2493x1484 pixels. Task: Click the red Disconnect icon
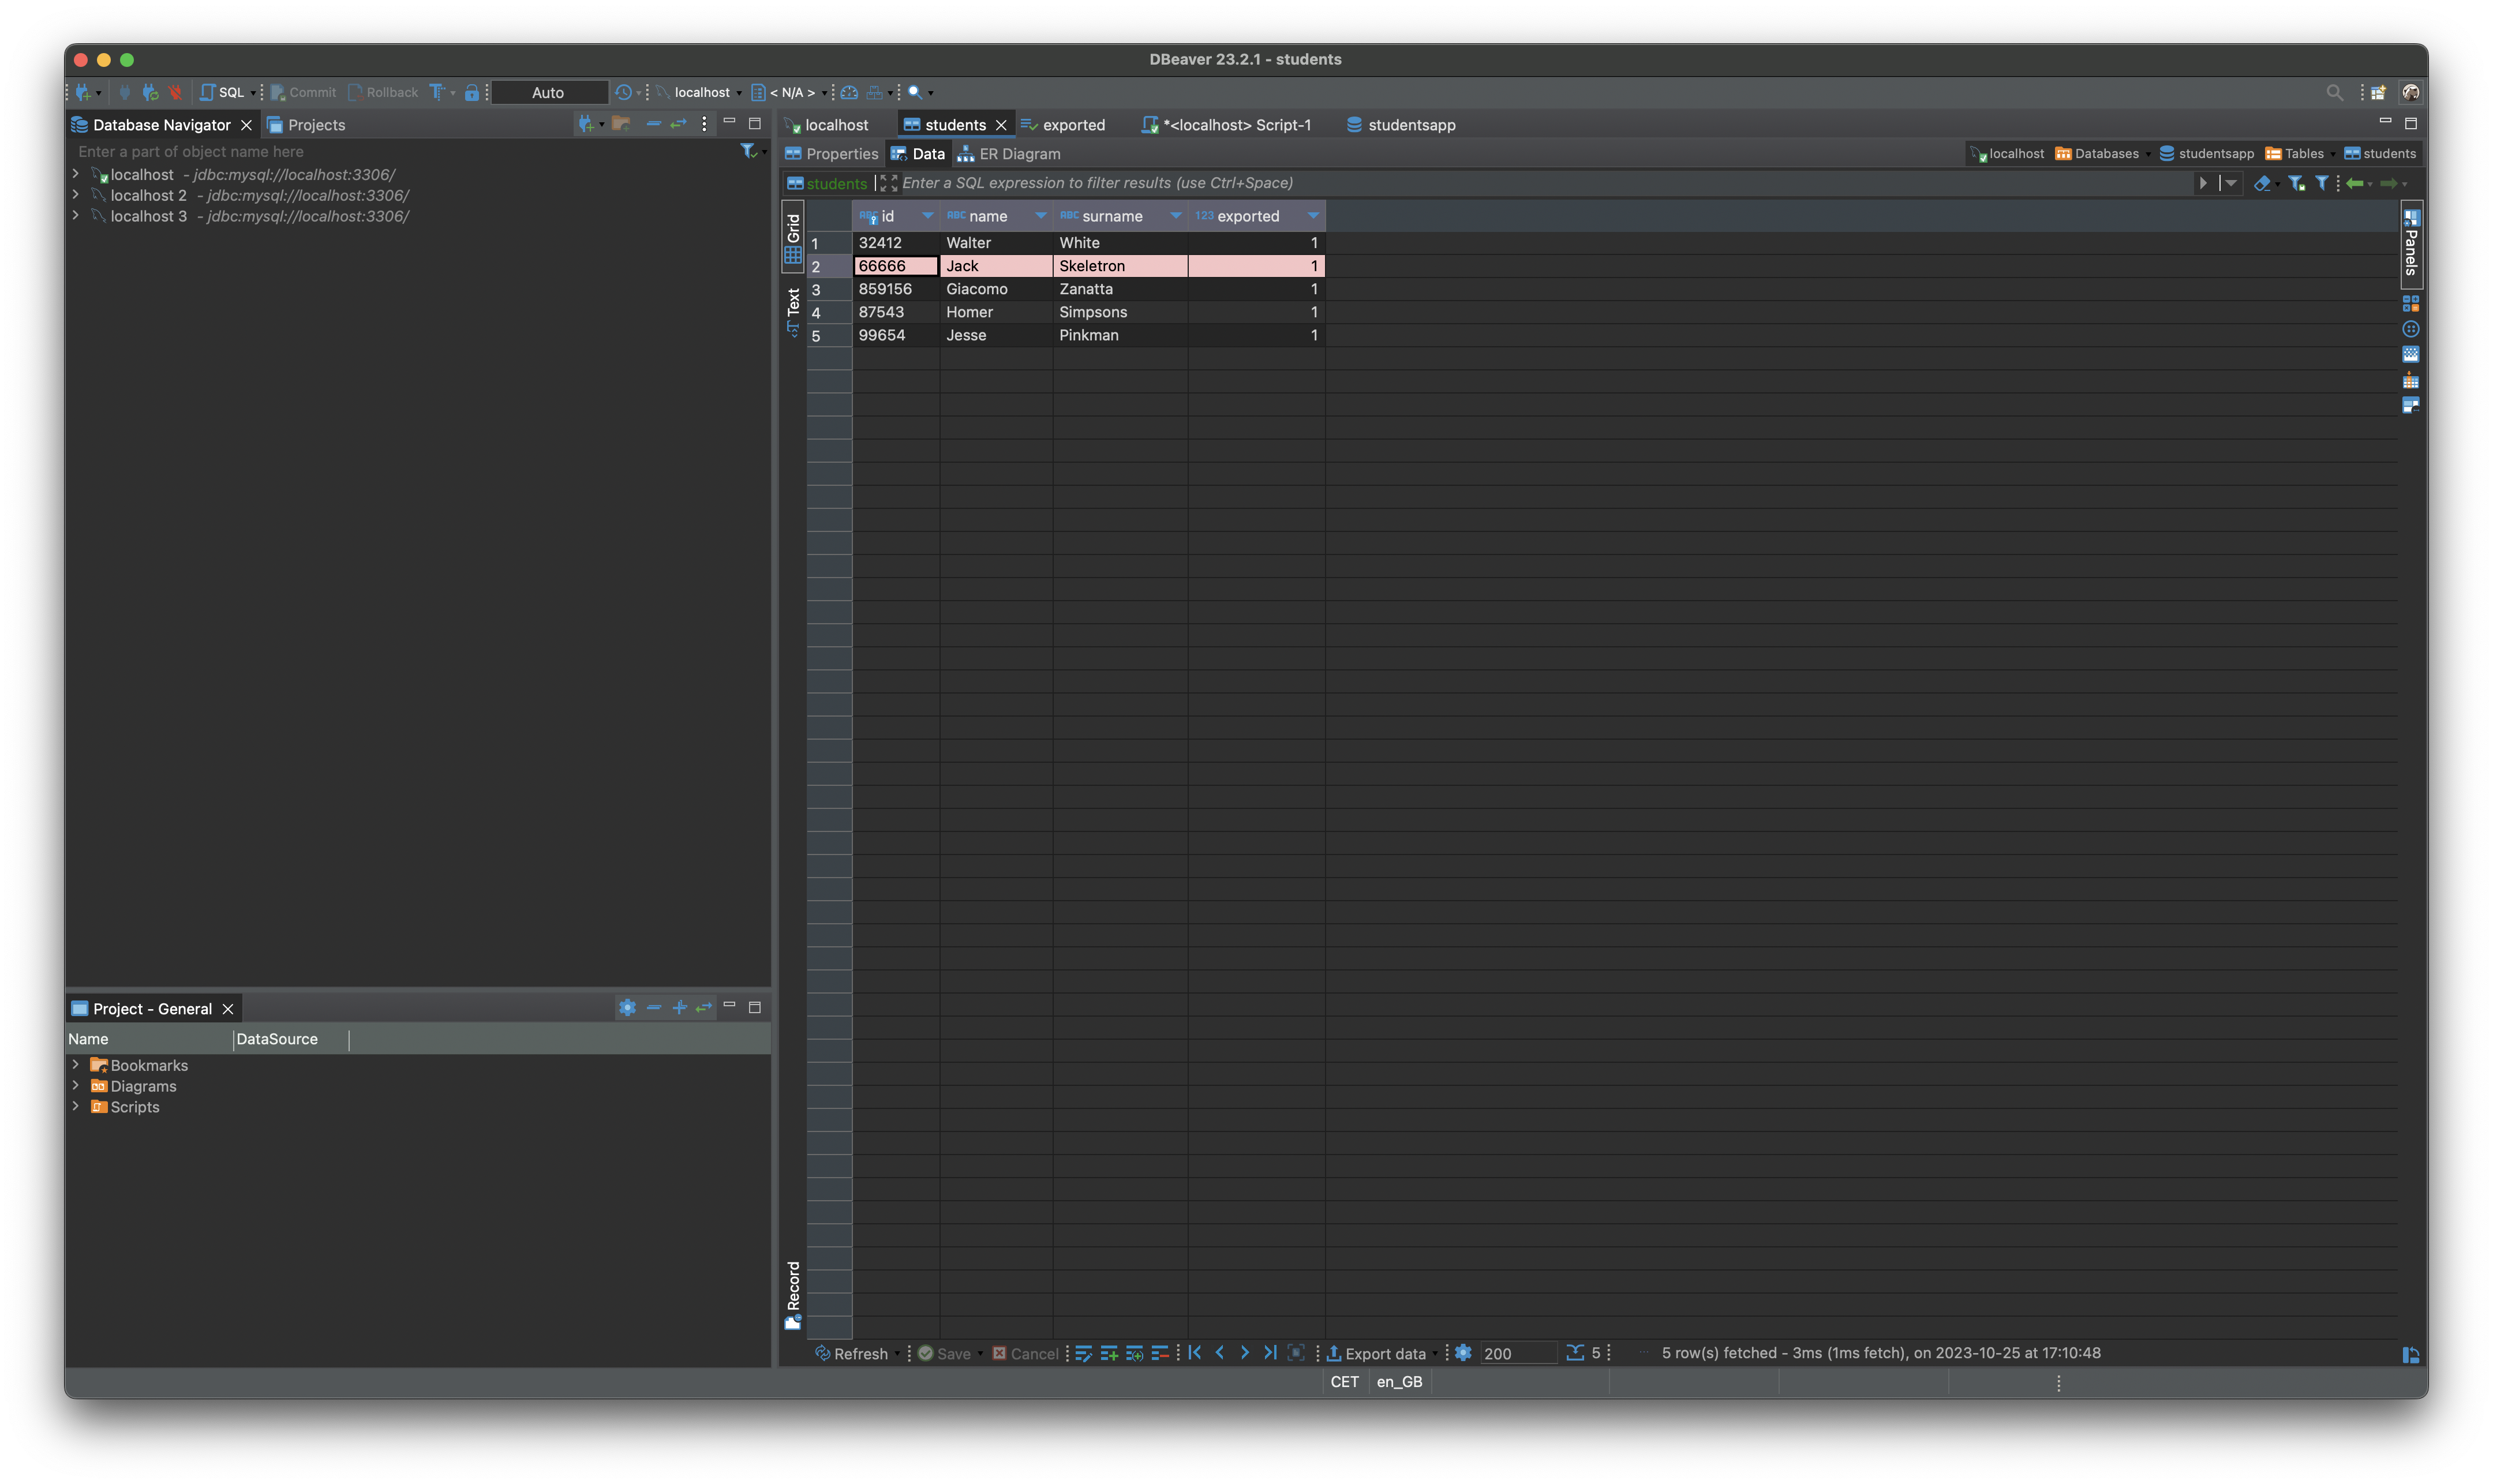point(176,92)
